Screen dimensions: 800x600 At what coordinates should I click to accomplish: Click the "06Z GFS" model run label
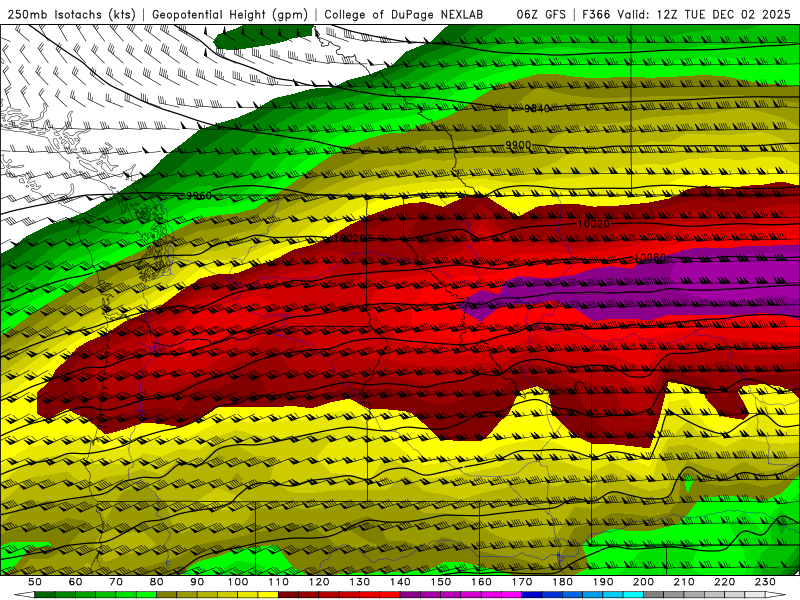point(541,15)
